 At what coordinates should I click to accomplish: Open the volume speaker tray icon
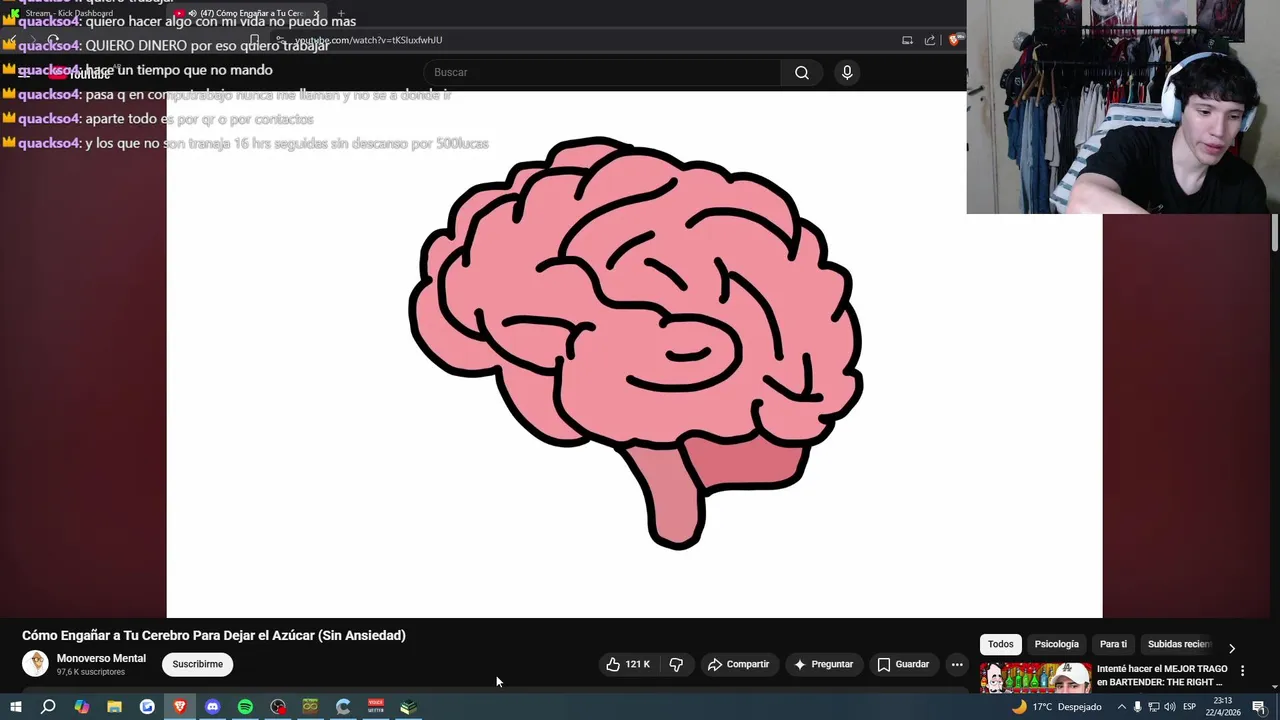coord(1170,707)
